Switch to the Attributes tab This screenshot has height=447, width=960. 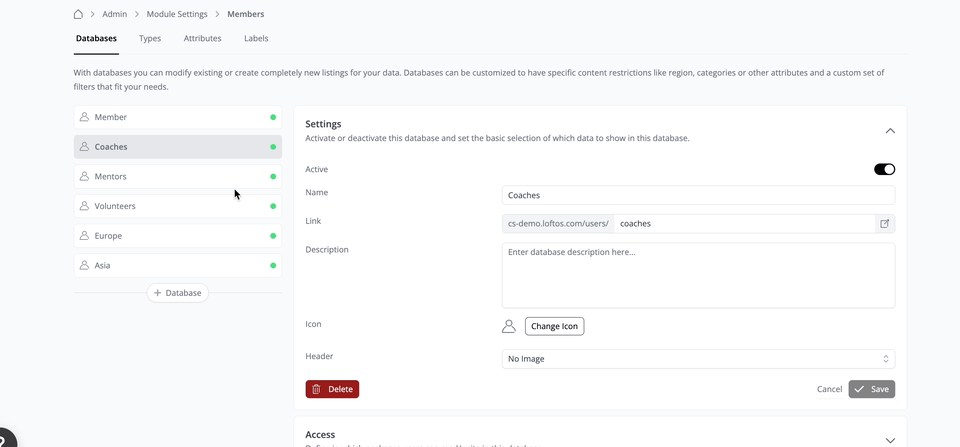[202, 39]
